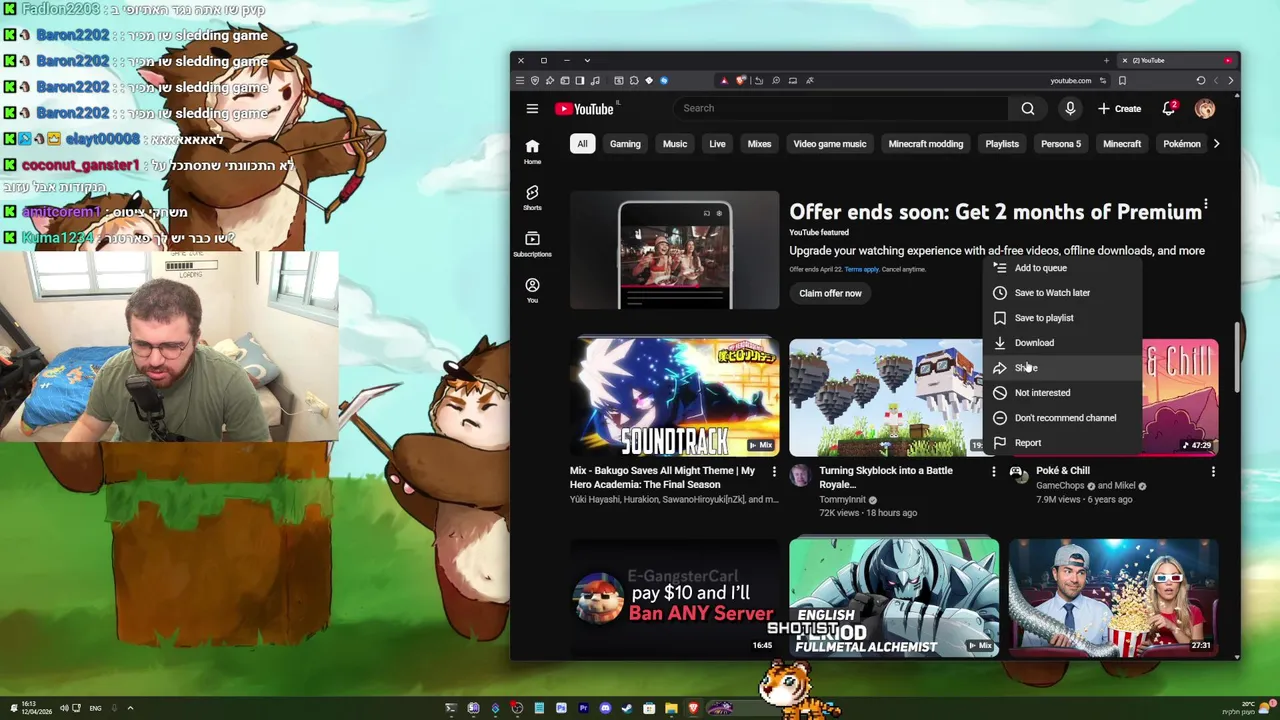Open Shorts in YouTube sidebar
Viewport: 1280px width, 720px height.
(x=532, y=197)
